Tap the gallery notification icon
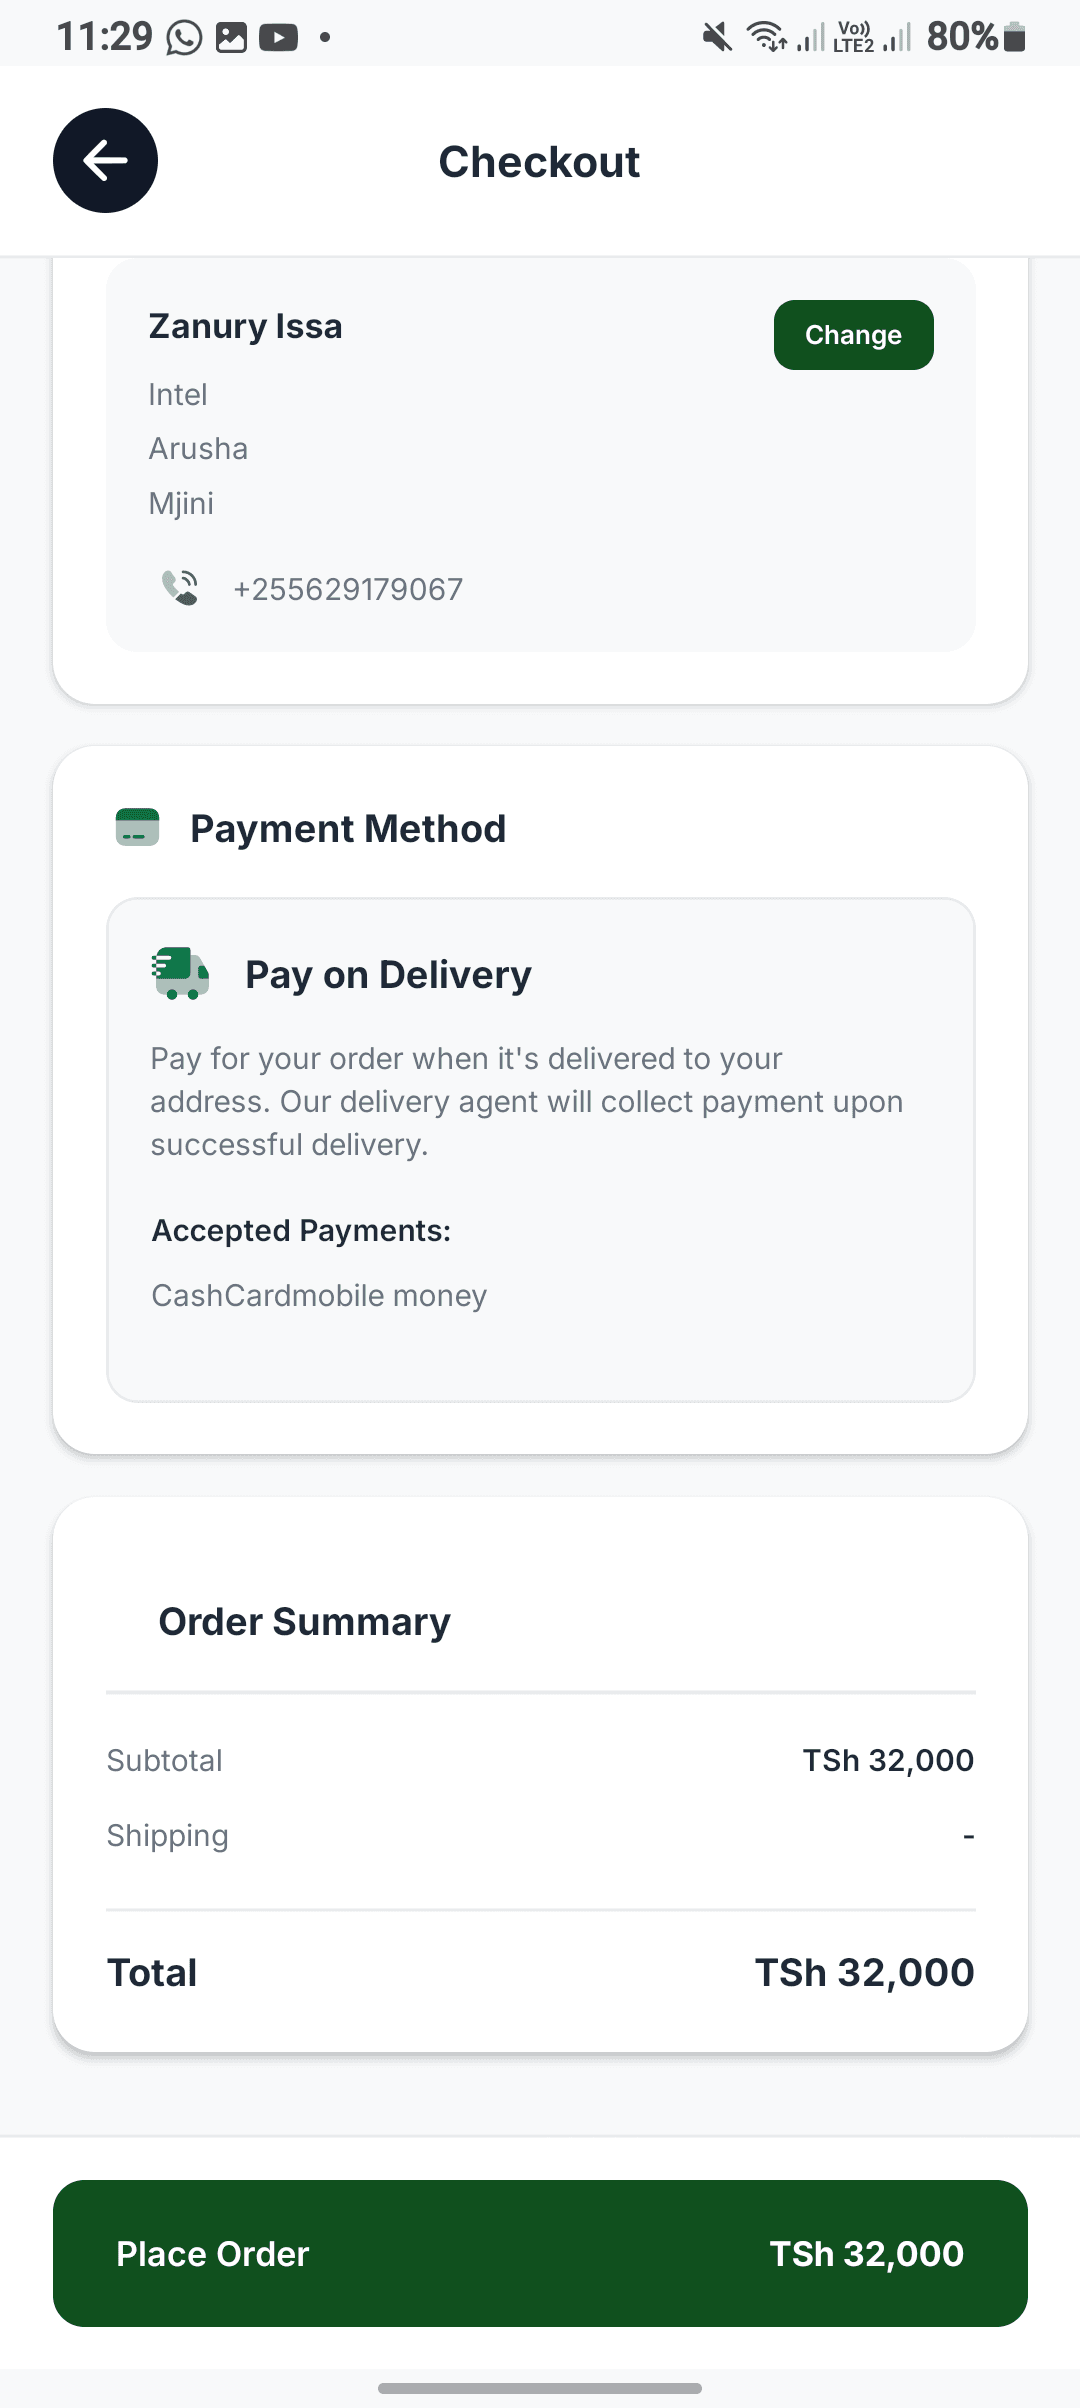The width and height of the screenshot is (1080, 2408). tap(231, 38)
